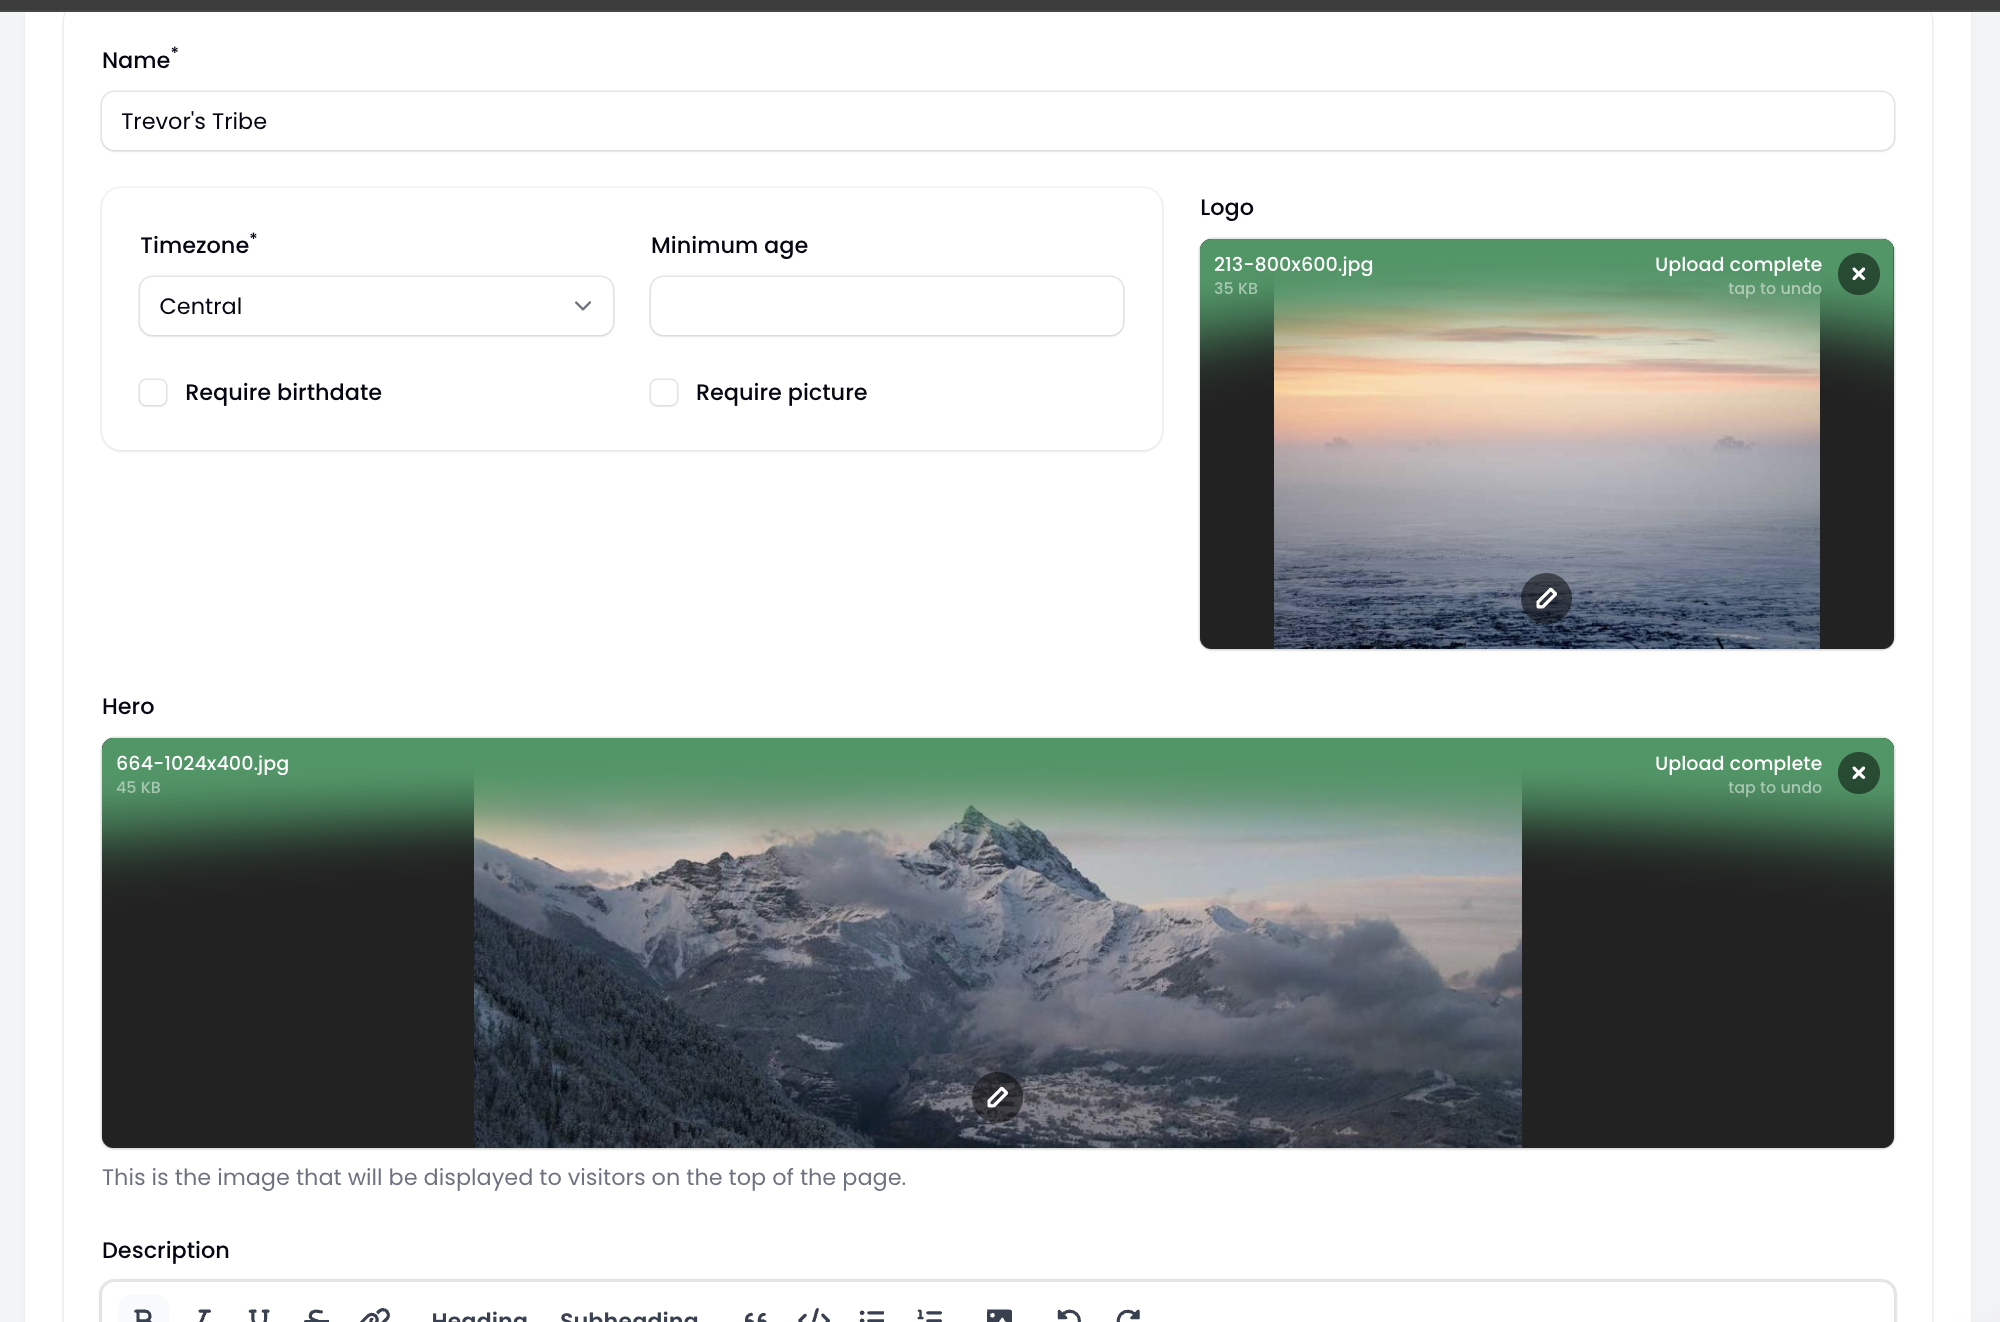Click the Name field containing Trevor's Tribe
The height and width of the screenshot is (1322, 2000).
click(997, 121)
